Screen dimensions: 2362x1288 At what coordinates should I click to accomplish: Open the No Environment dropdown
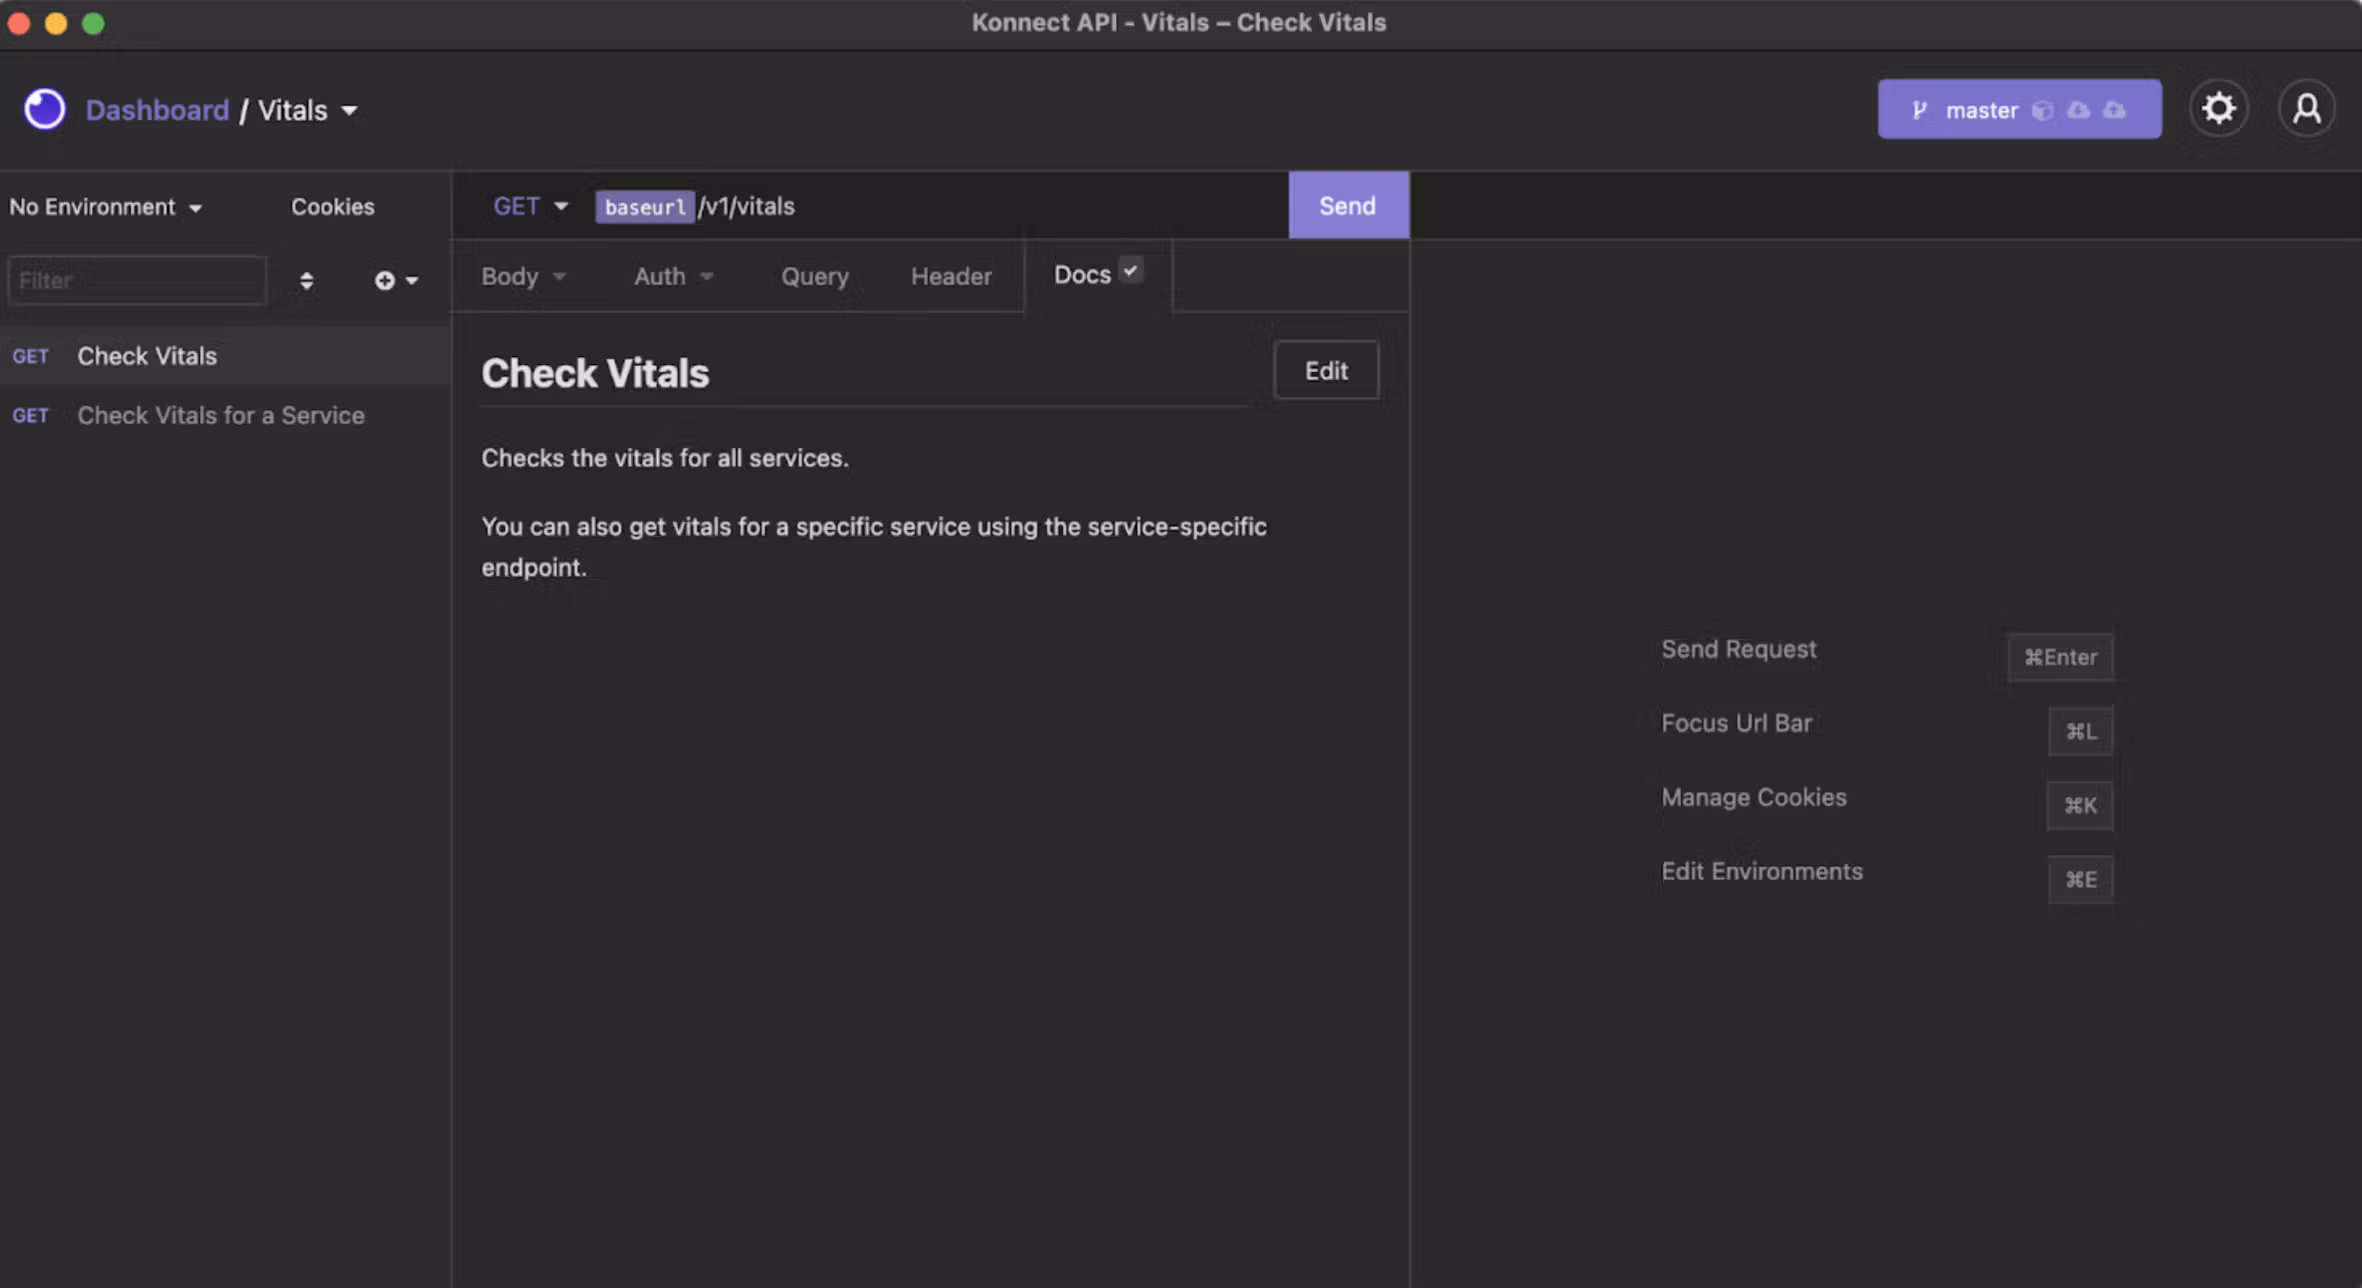pyautogui.click(x=105, y=207)
